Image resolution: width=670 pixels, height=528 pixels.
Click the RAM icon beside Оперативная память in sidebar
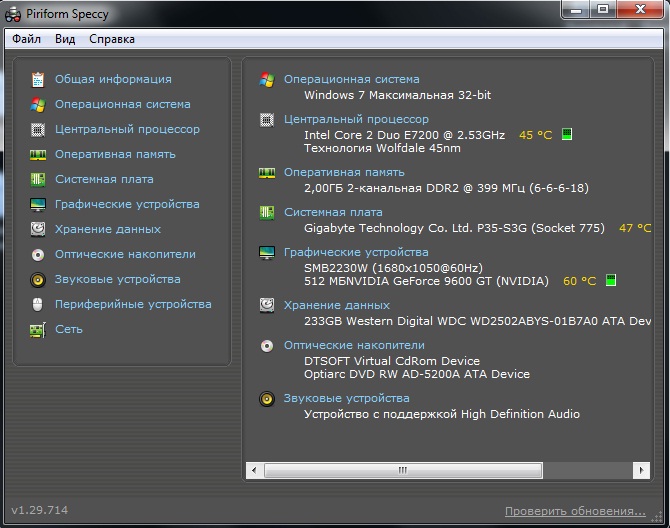(x=38, y=154)
